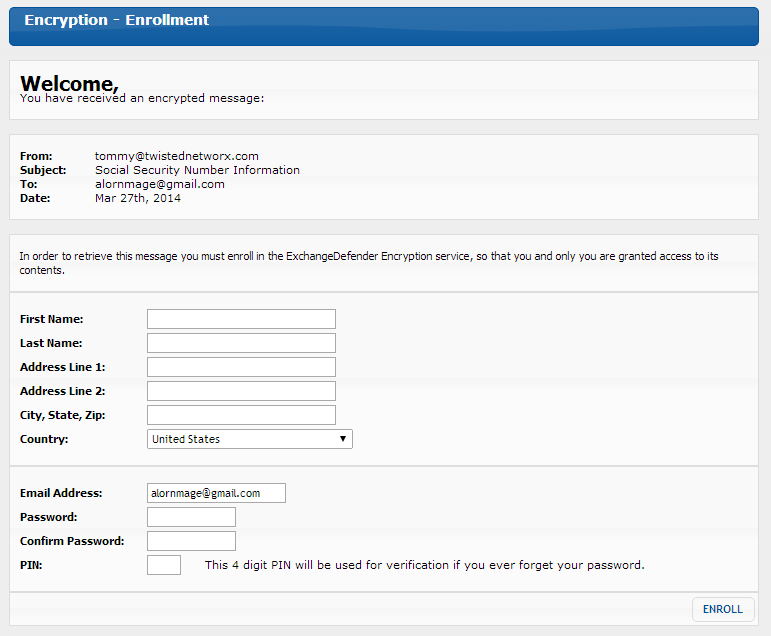Click the text You have received an encrypted message
771x636 pixels.
click(x=142, y=98)
